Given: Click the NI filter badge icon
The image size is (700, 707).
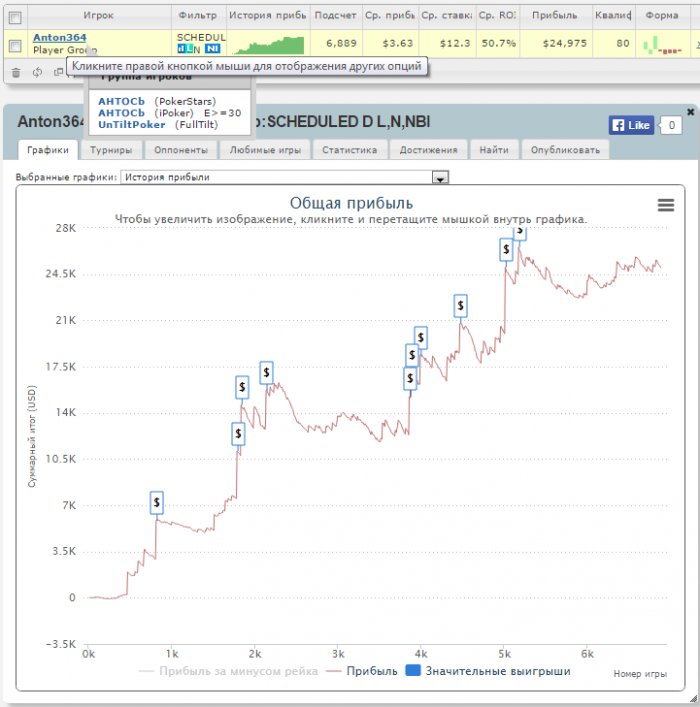Looking at the screenshot, I should click(212, 49).
